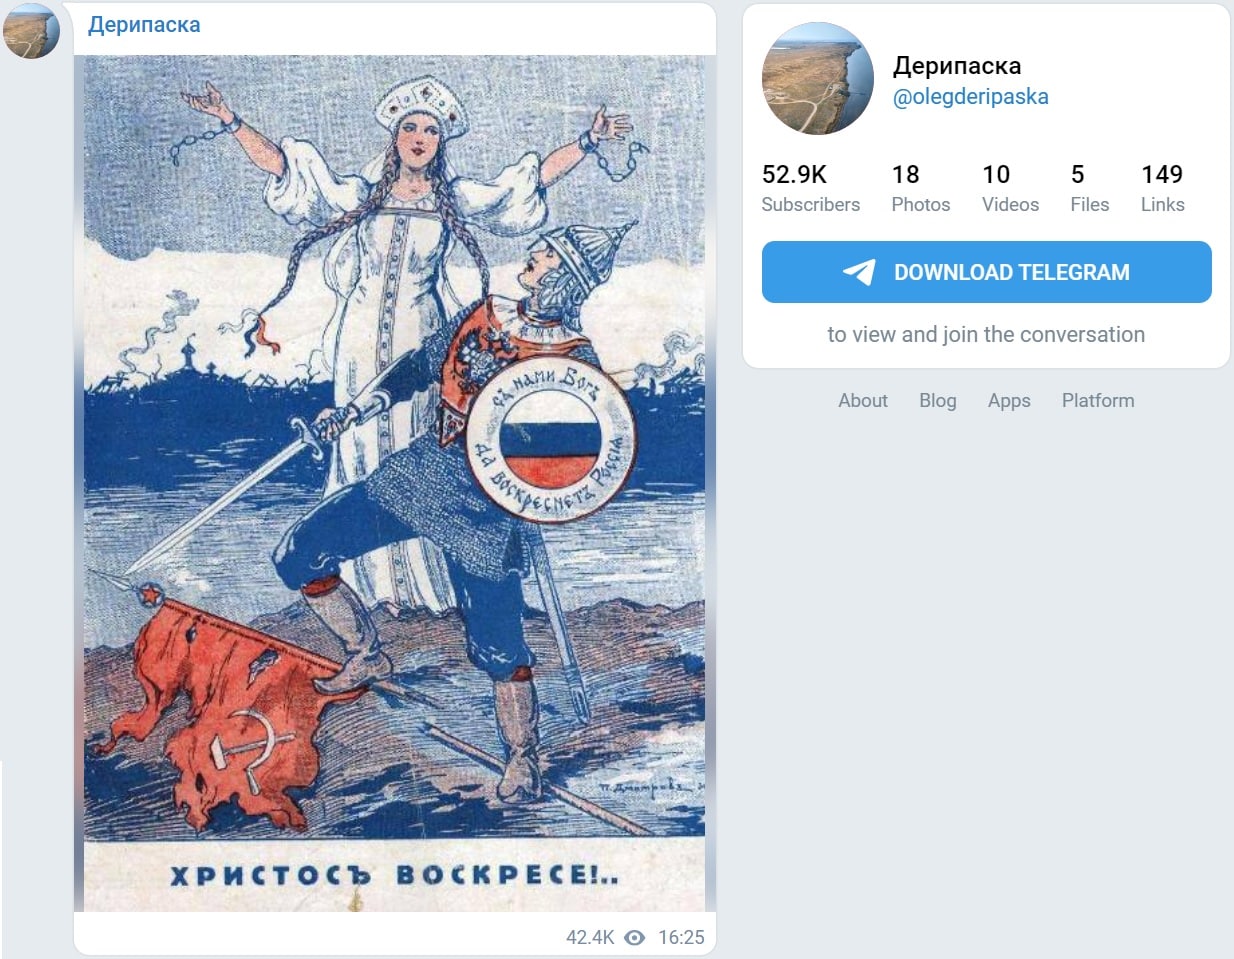
Task: Open the Platform footer link
Action: pos(1098,400)
